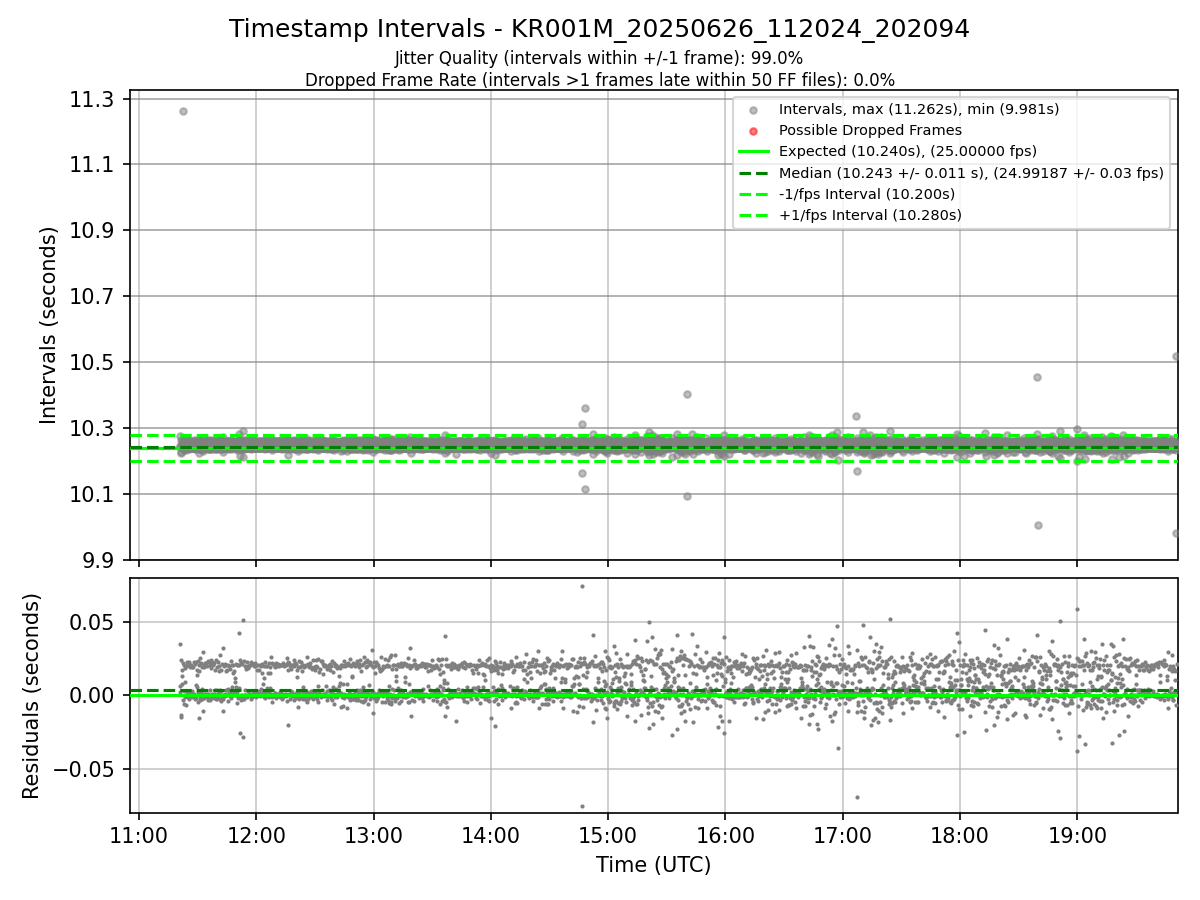Click the 'Intervals (seconds)' y-axis label

point(49,325)
